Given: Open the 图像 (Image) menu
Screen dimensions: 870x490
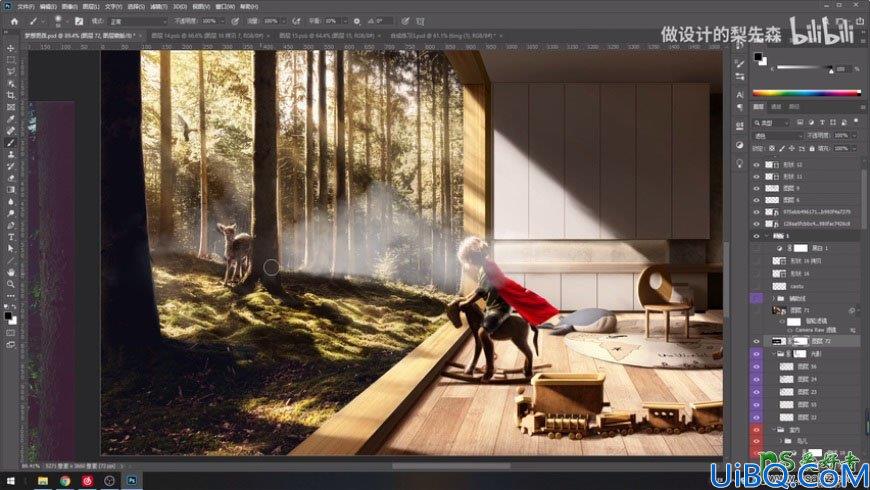Looking at the screenshot, I should (69, 7).
